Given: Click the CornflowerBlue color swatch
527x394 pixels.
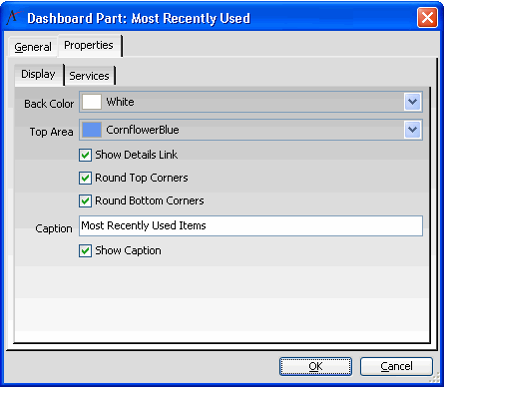Looking at the screenshot, I should [92, 130].
